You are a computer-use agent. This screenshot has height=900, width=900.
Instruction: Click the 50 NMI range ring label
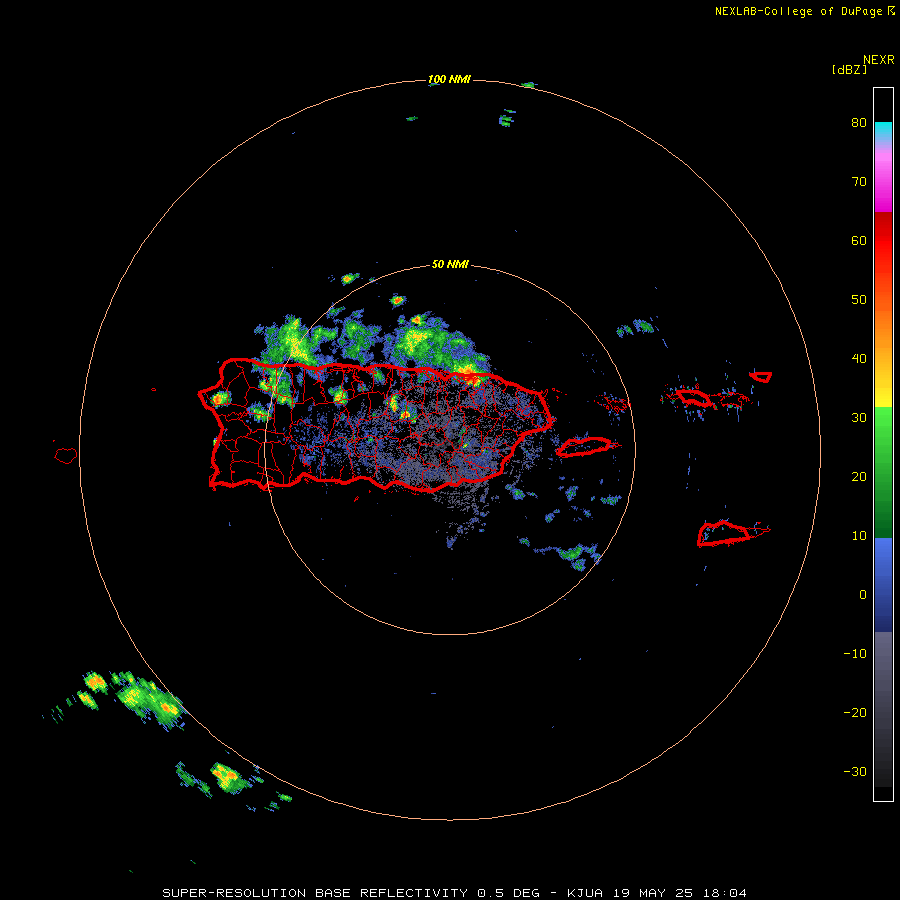click(450, 265)
